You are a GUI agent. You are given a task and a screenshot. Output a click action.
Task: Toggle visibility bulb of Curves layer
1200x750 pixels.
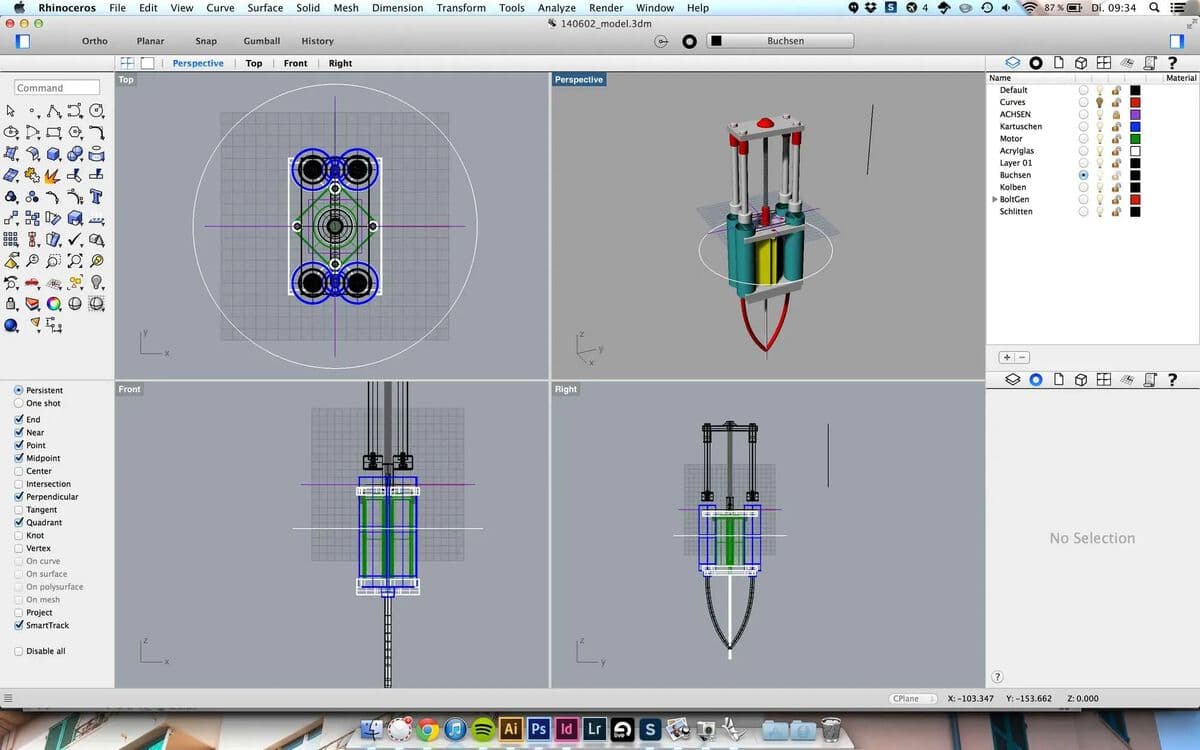point(1100,102)
